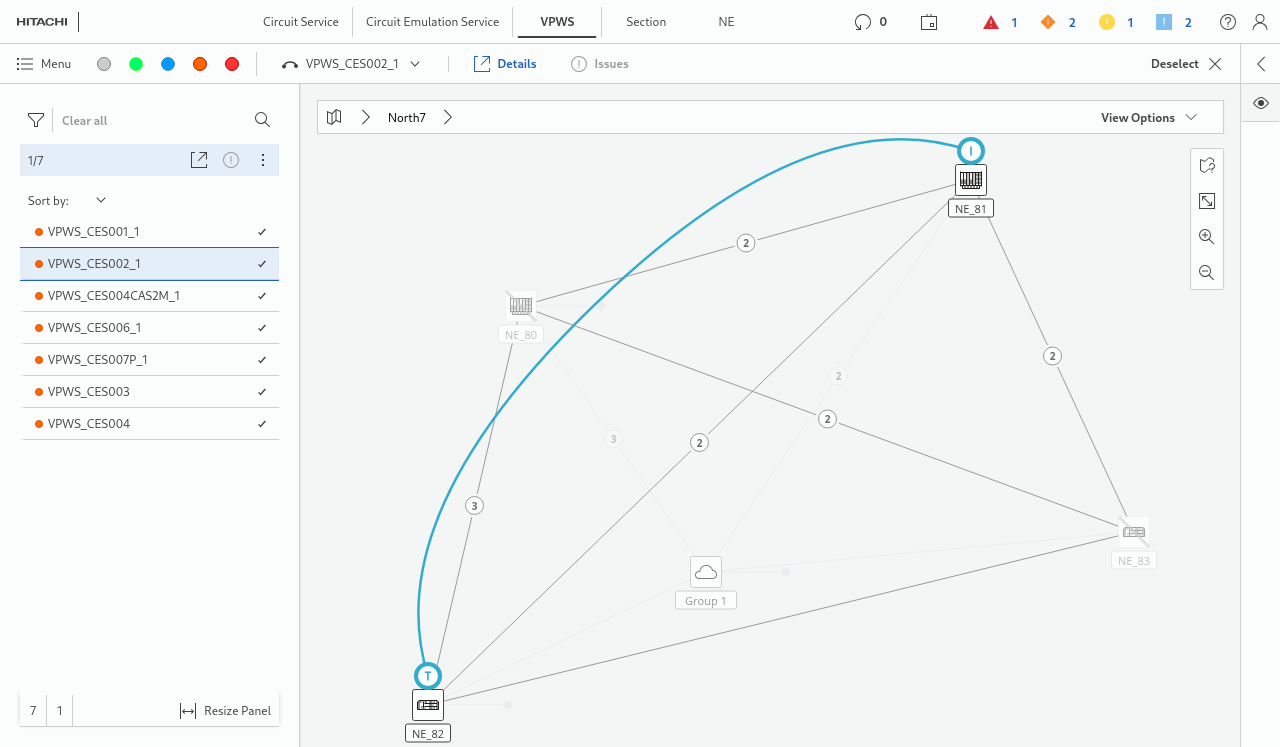
Task: Open search in the service list
Action: (262, 120)
